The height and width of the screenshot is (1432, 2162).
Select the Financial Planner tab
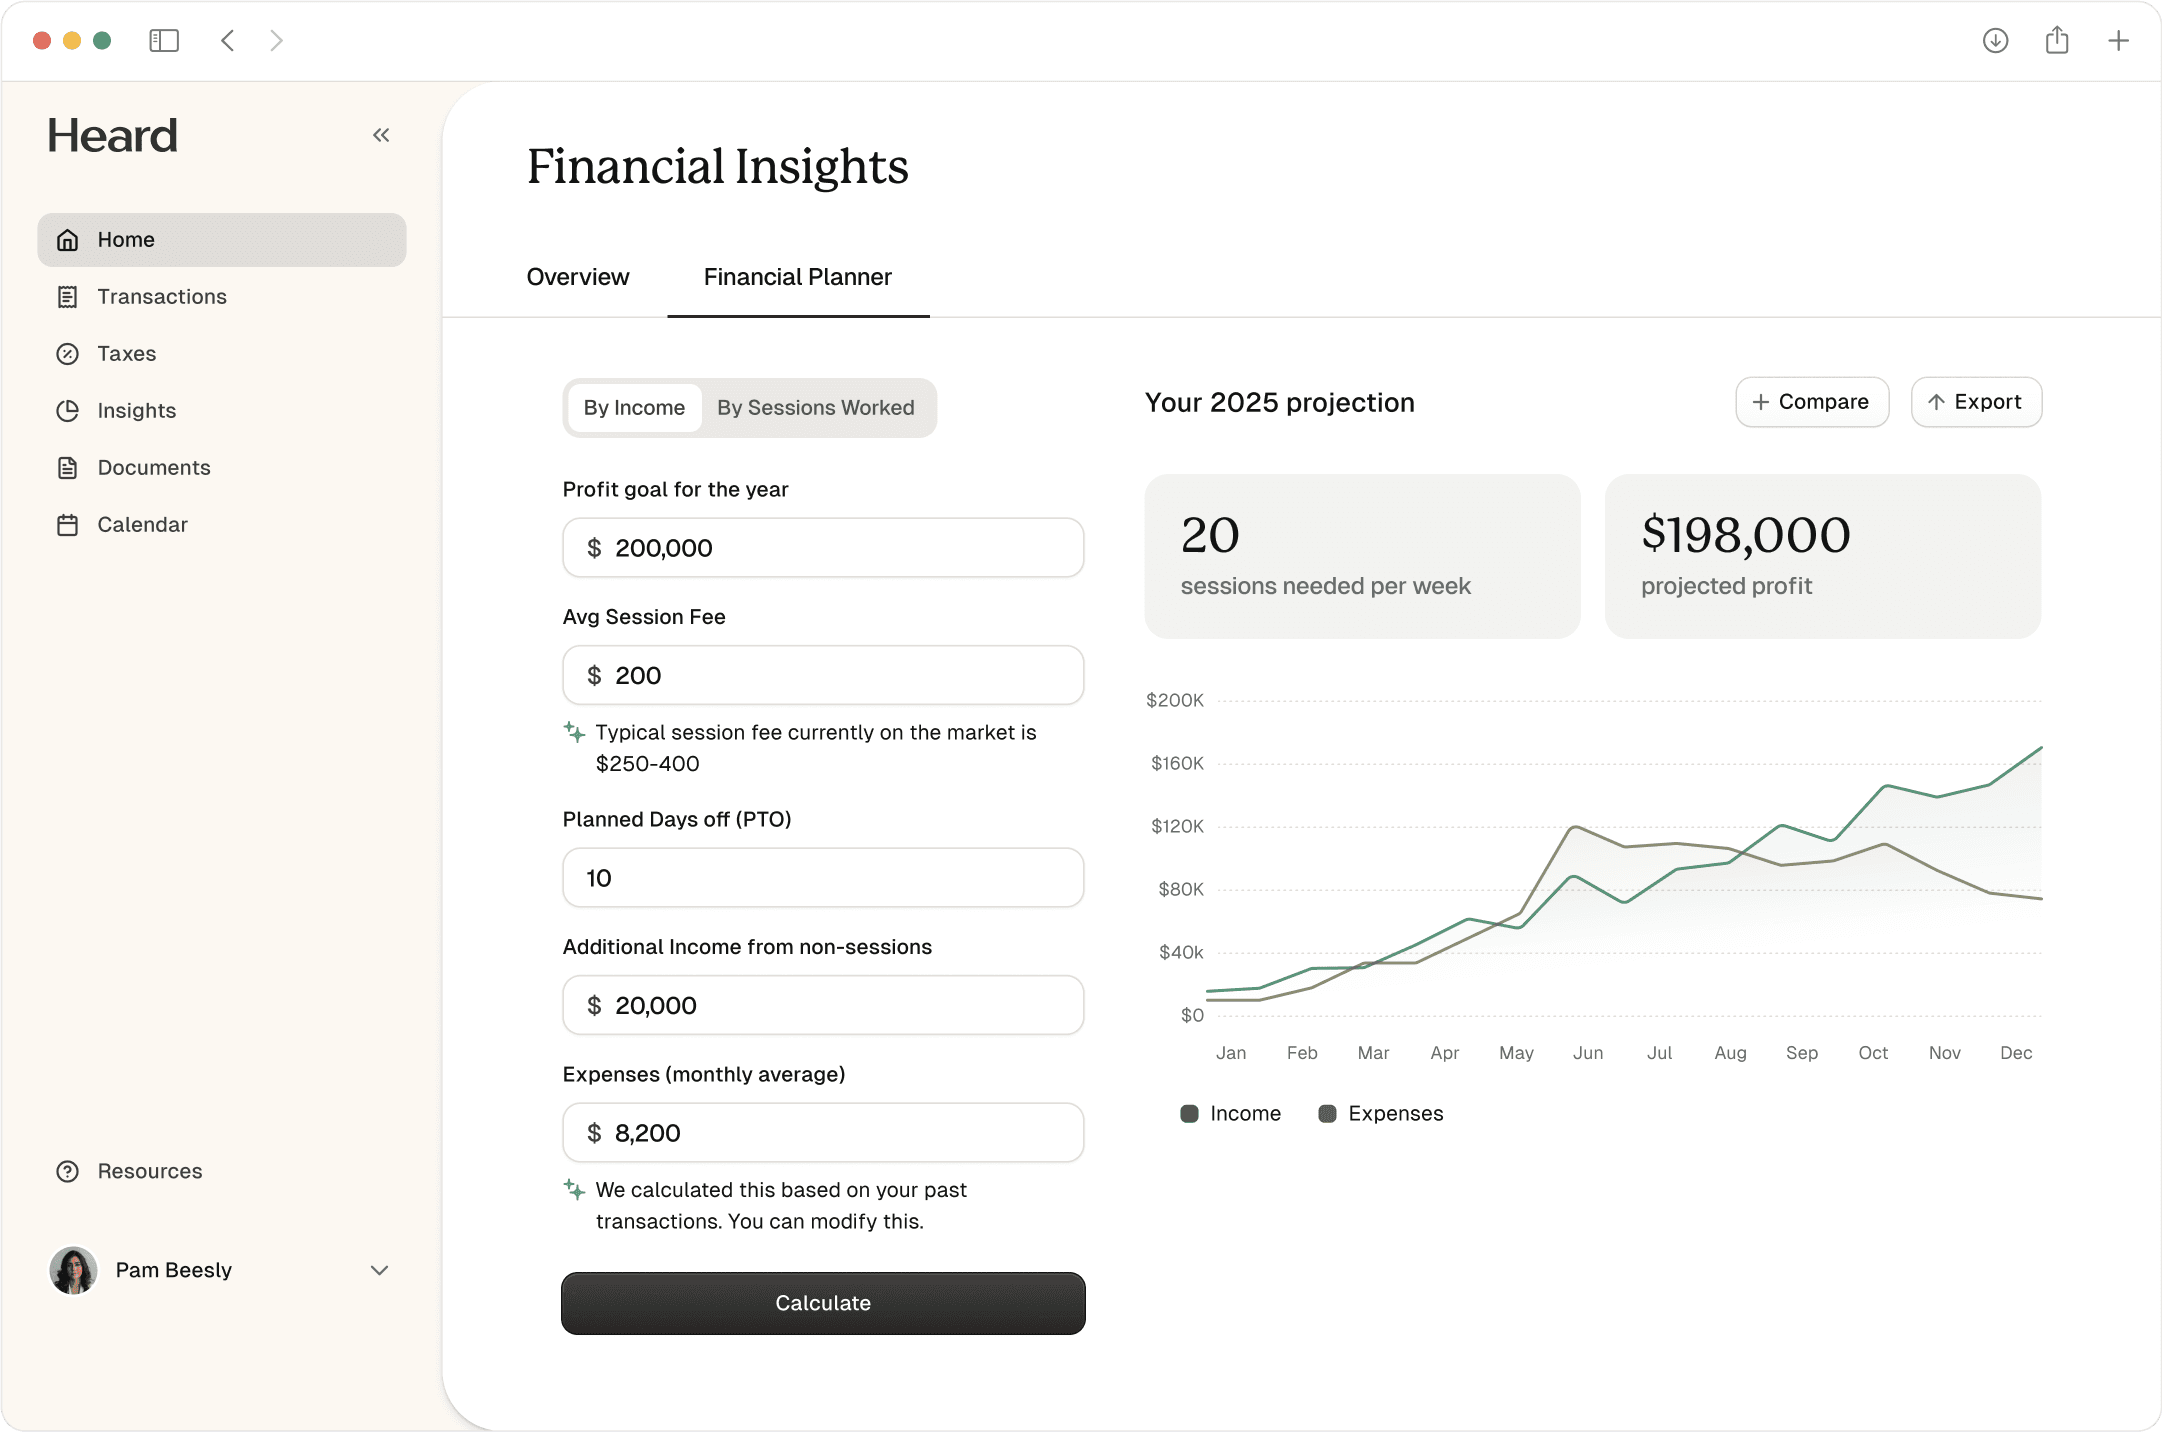[797, 277]
